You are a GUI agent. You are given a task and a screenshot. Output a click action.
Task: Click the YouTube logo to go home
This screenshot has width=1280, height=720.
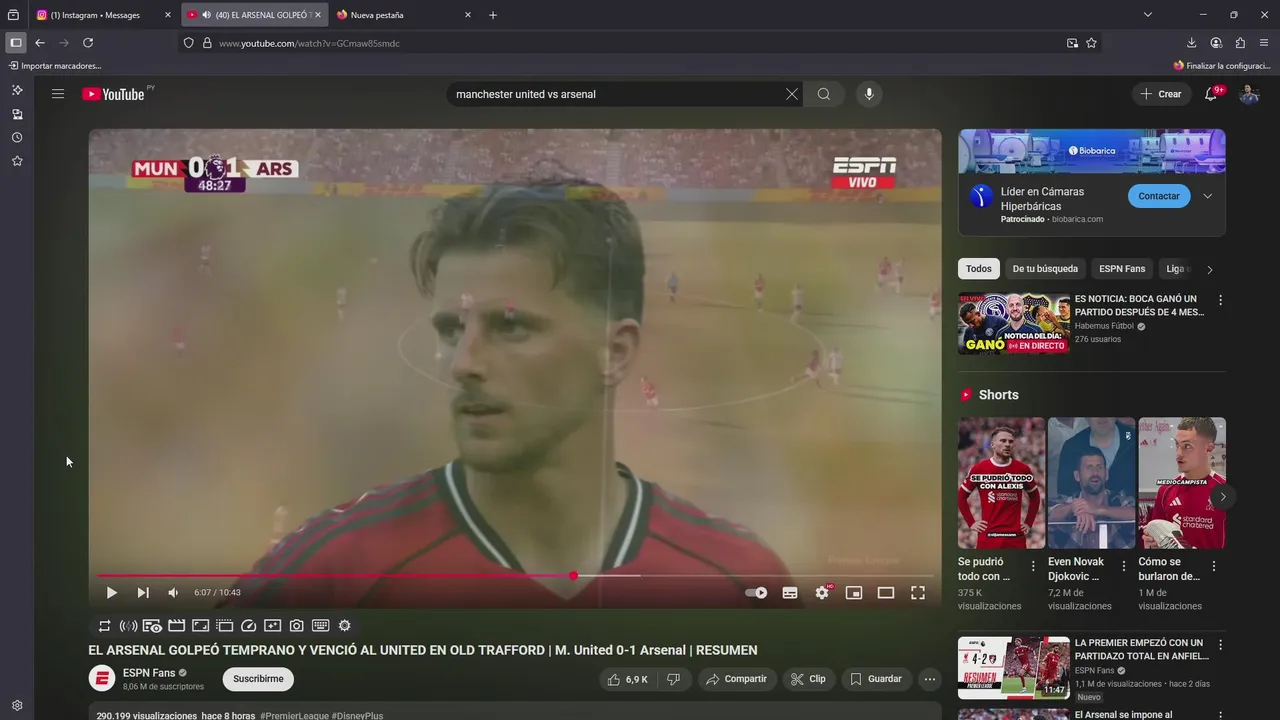coord(114,94)
